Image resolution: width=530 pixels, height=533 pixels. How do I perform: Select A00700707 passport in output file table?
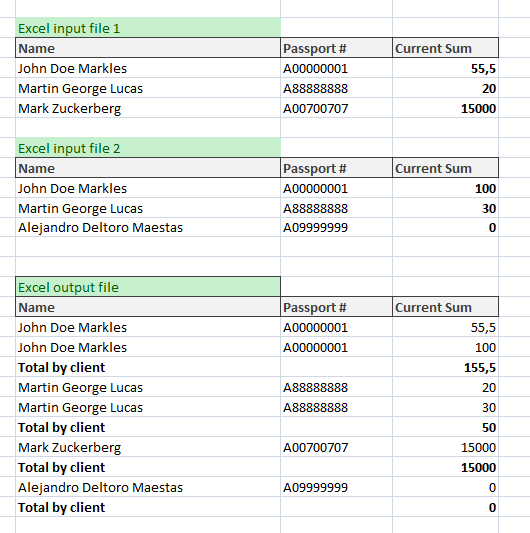point(337,447)
